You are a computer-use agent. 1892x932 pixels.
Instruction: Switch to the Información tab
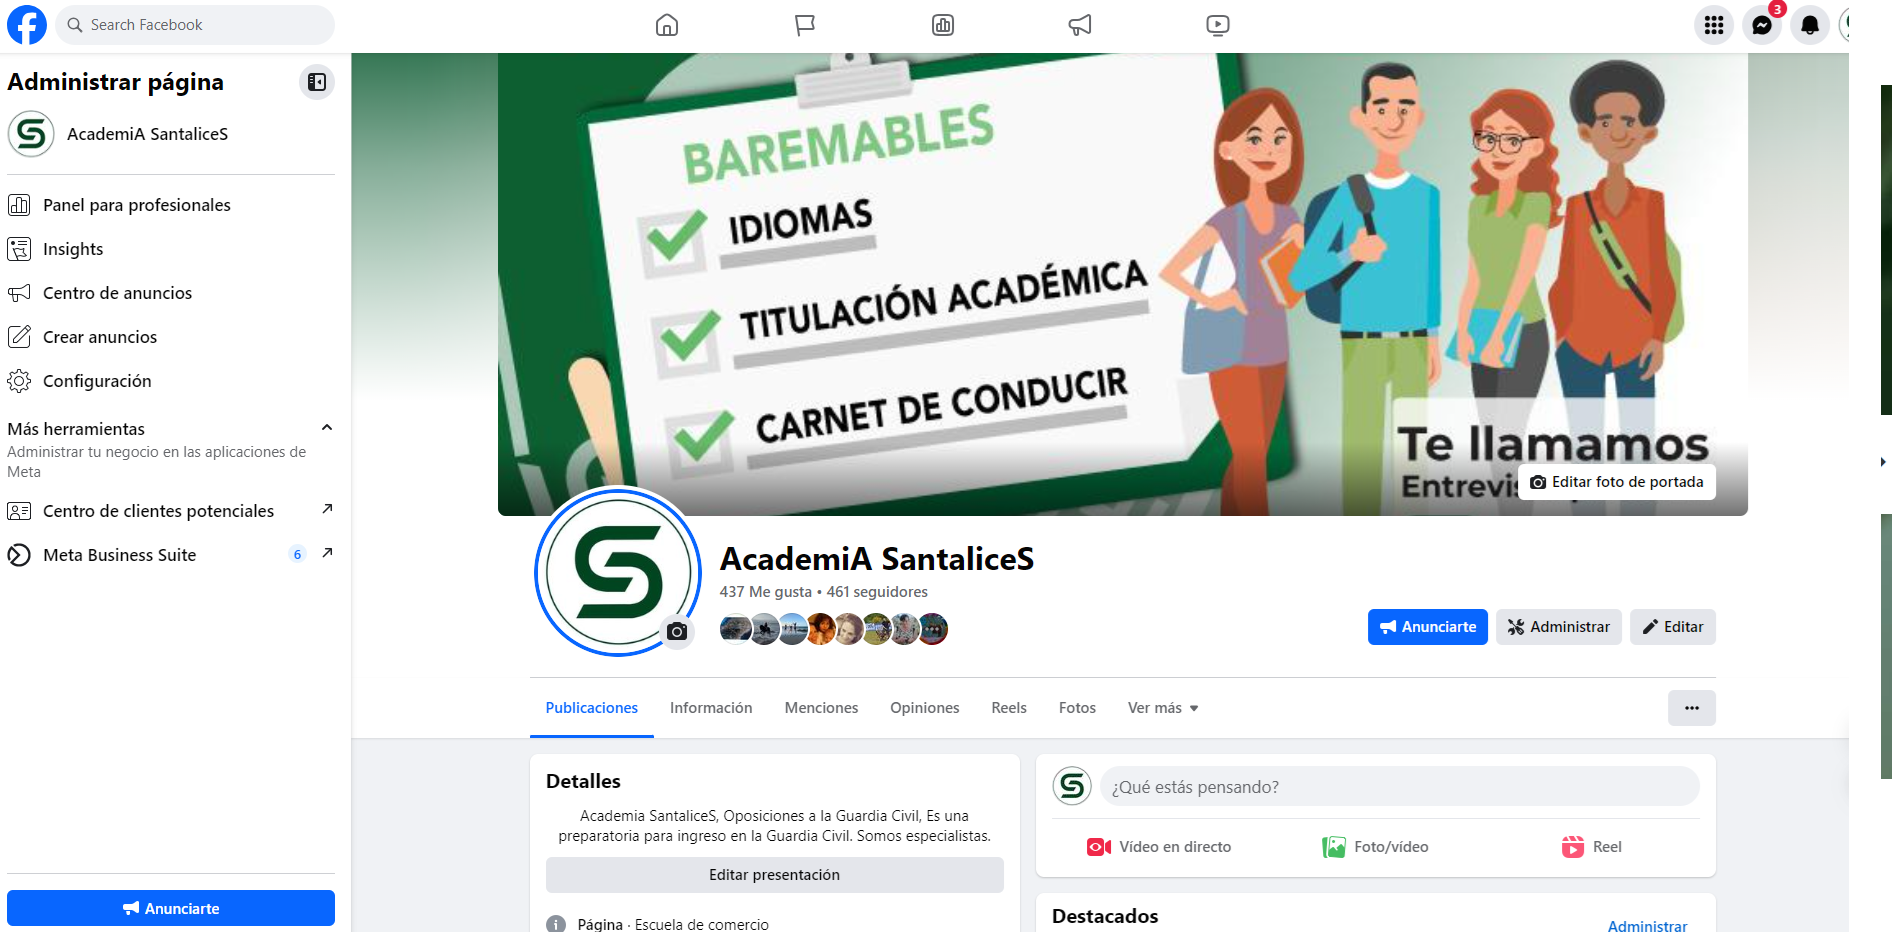point(711,708)
